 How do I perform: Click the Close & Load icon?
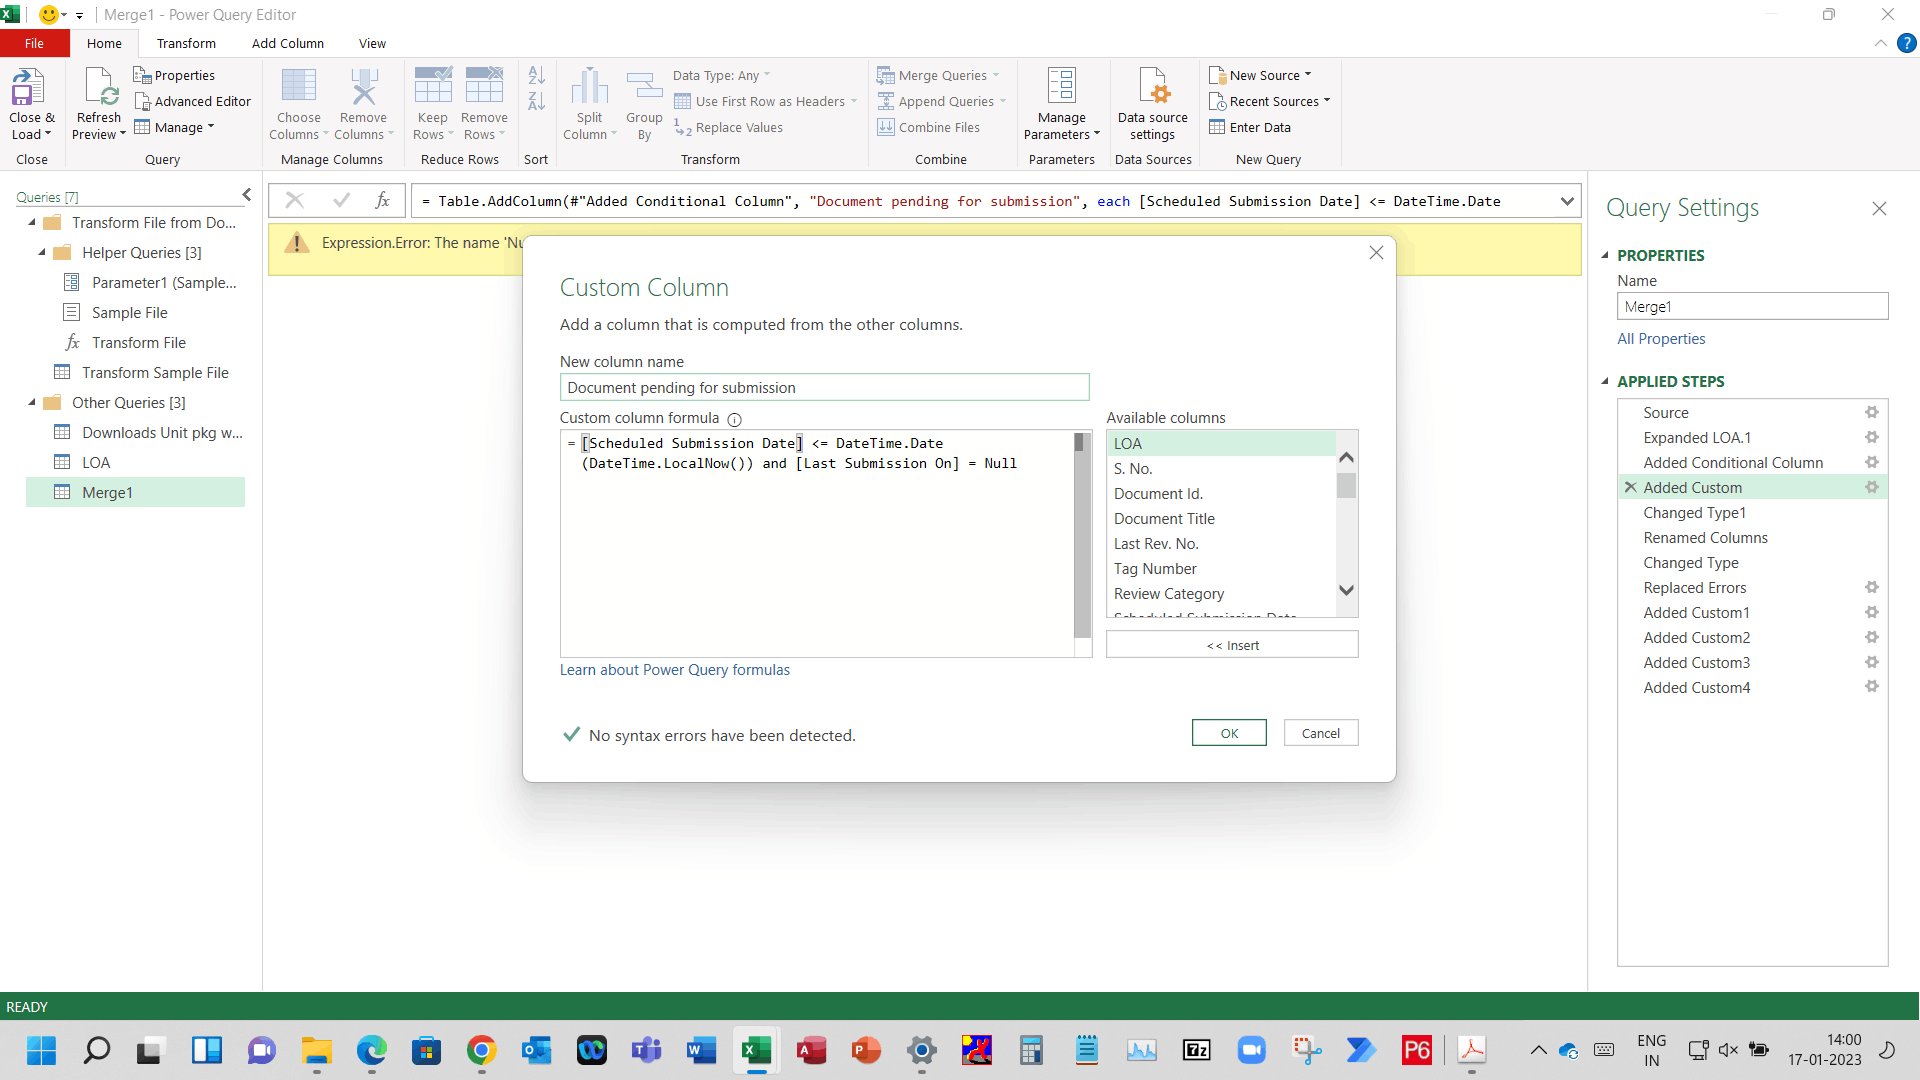(x=28, y=88)
